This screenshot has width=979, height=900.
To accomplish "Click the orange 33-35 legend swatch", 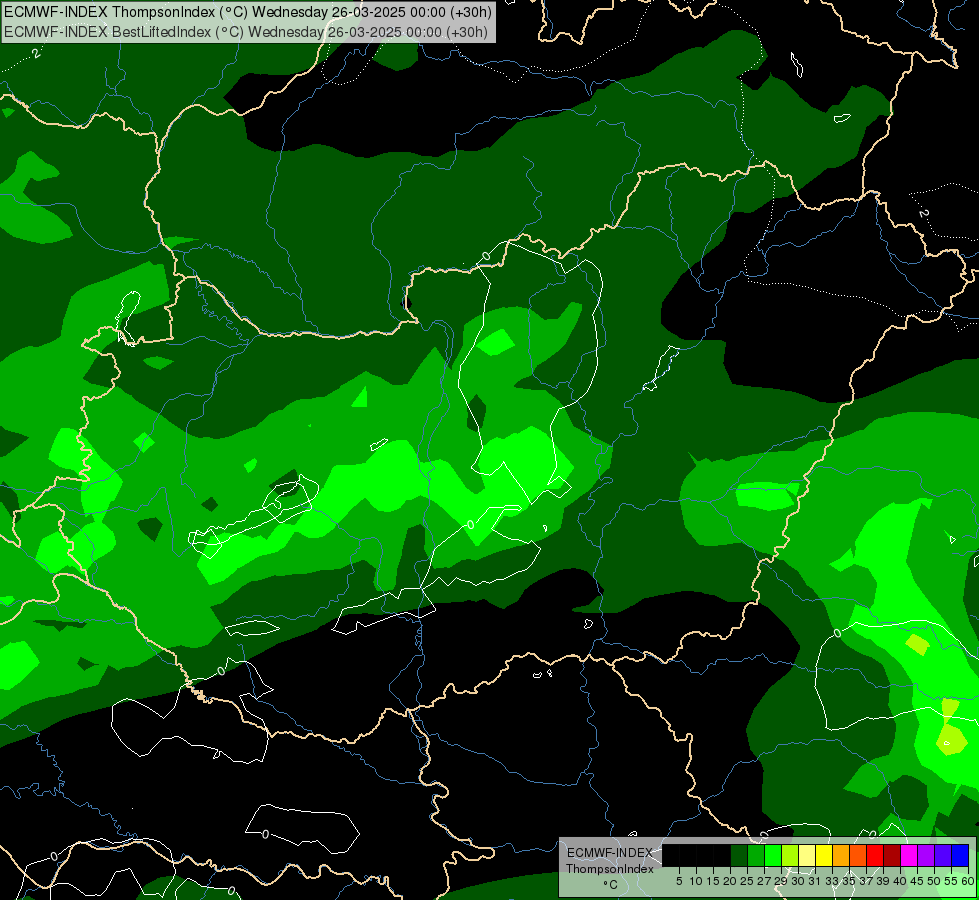I will coord(841,855).
